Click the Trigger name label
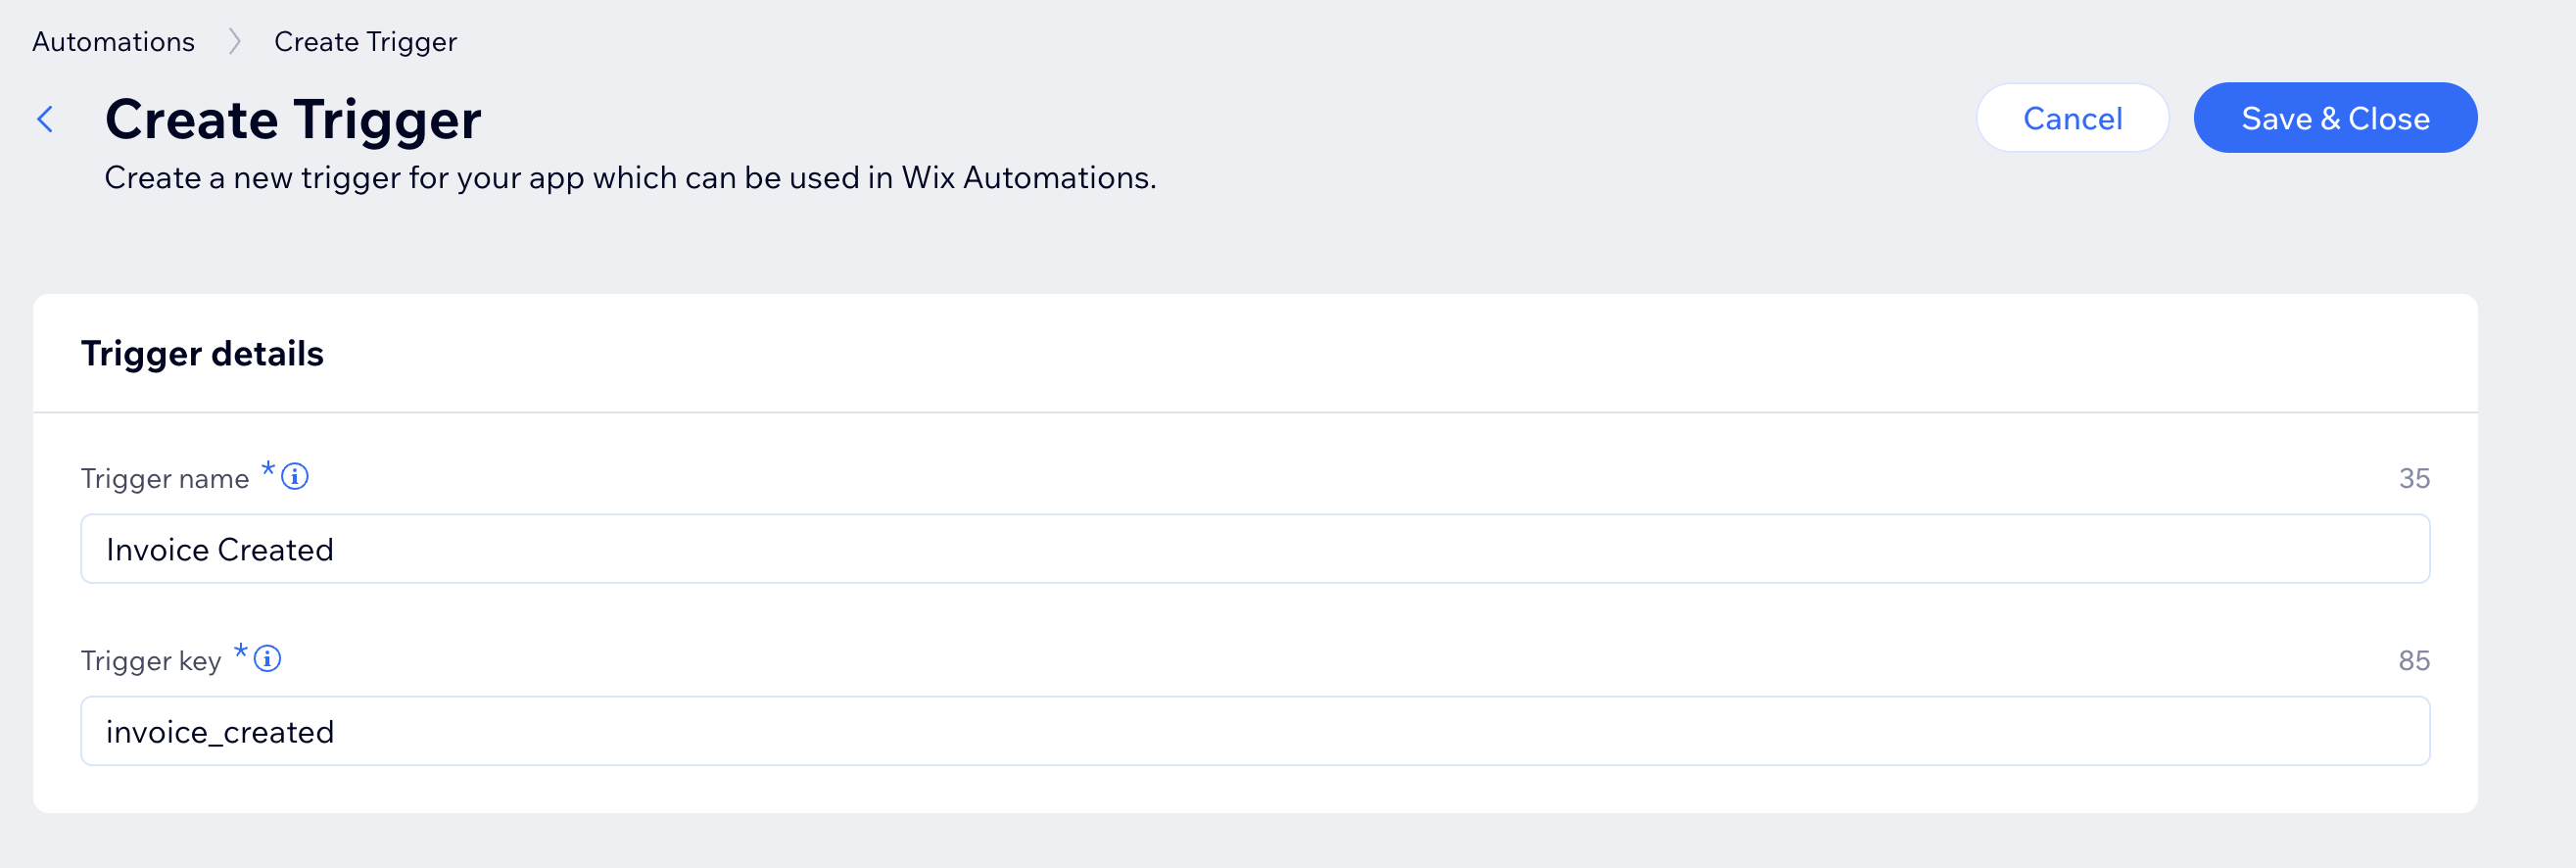2576x868 pixels. point(165,479)
